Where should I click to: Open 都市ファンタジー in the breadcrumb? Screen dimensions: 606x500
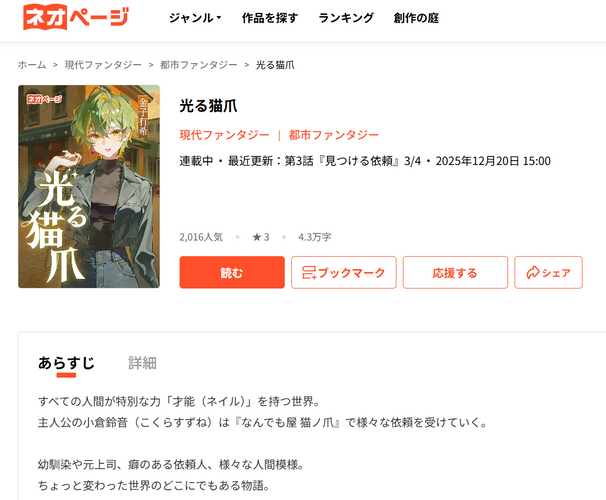[199, 65]
